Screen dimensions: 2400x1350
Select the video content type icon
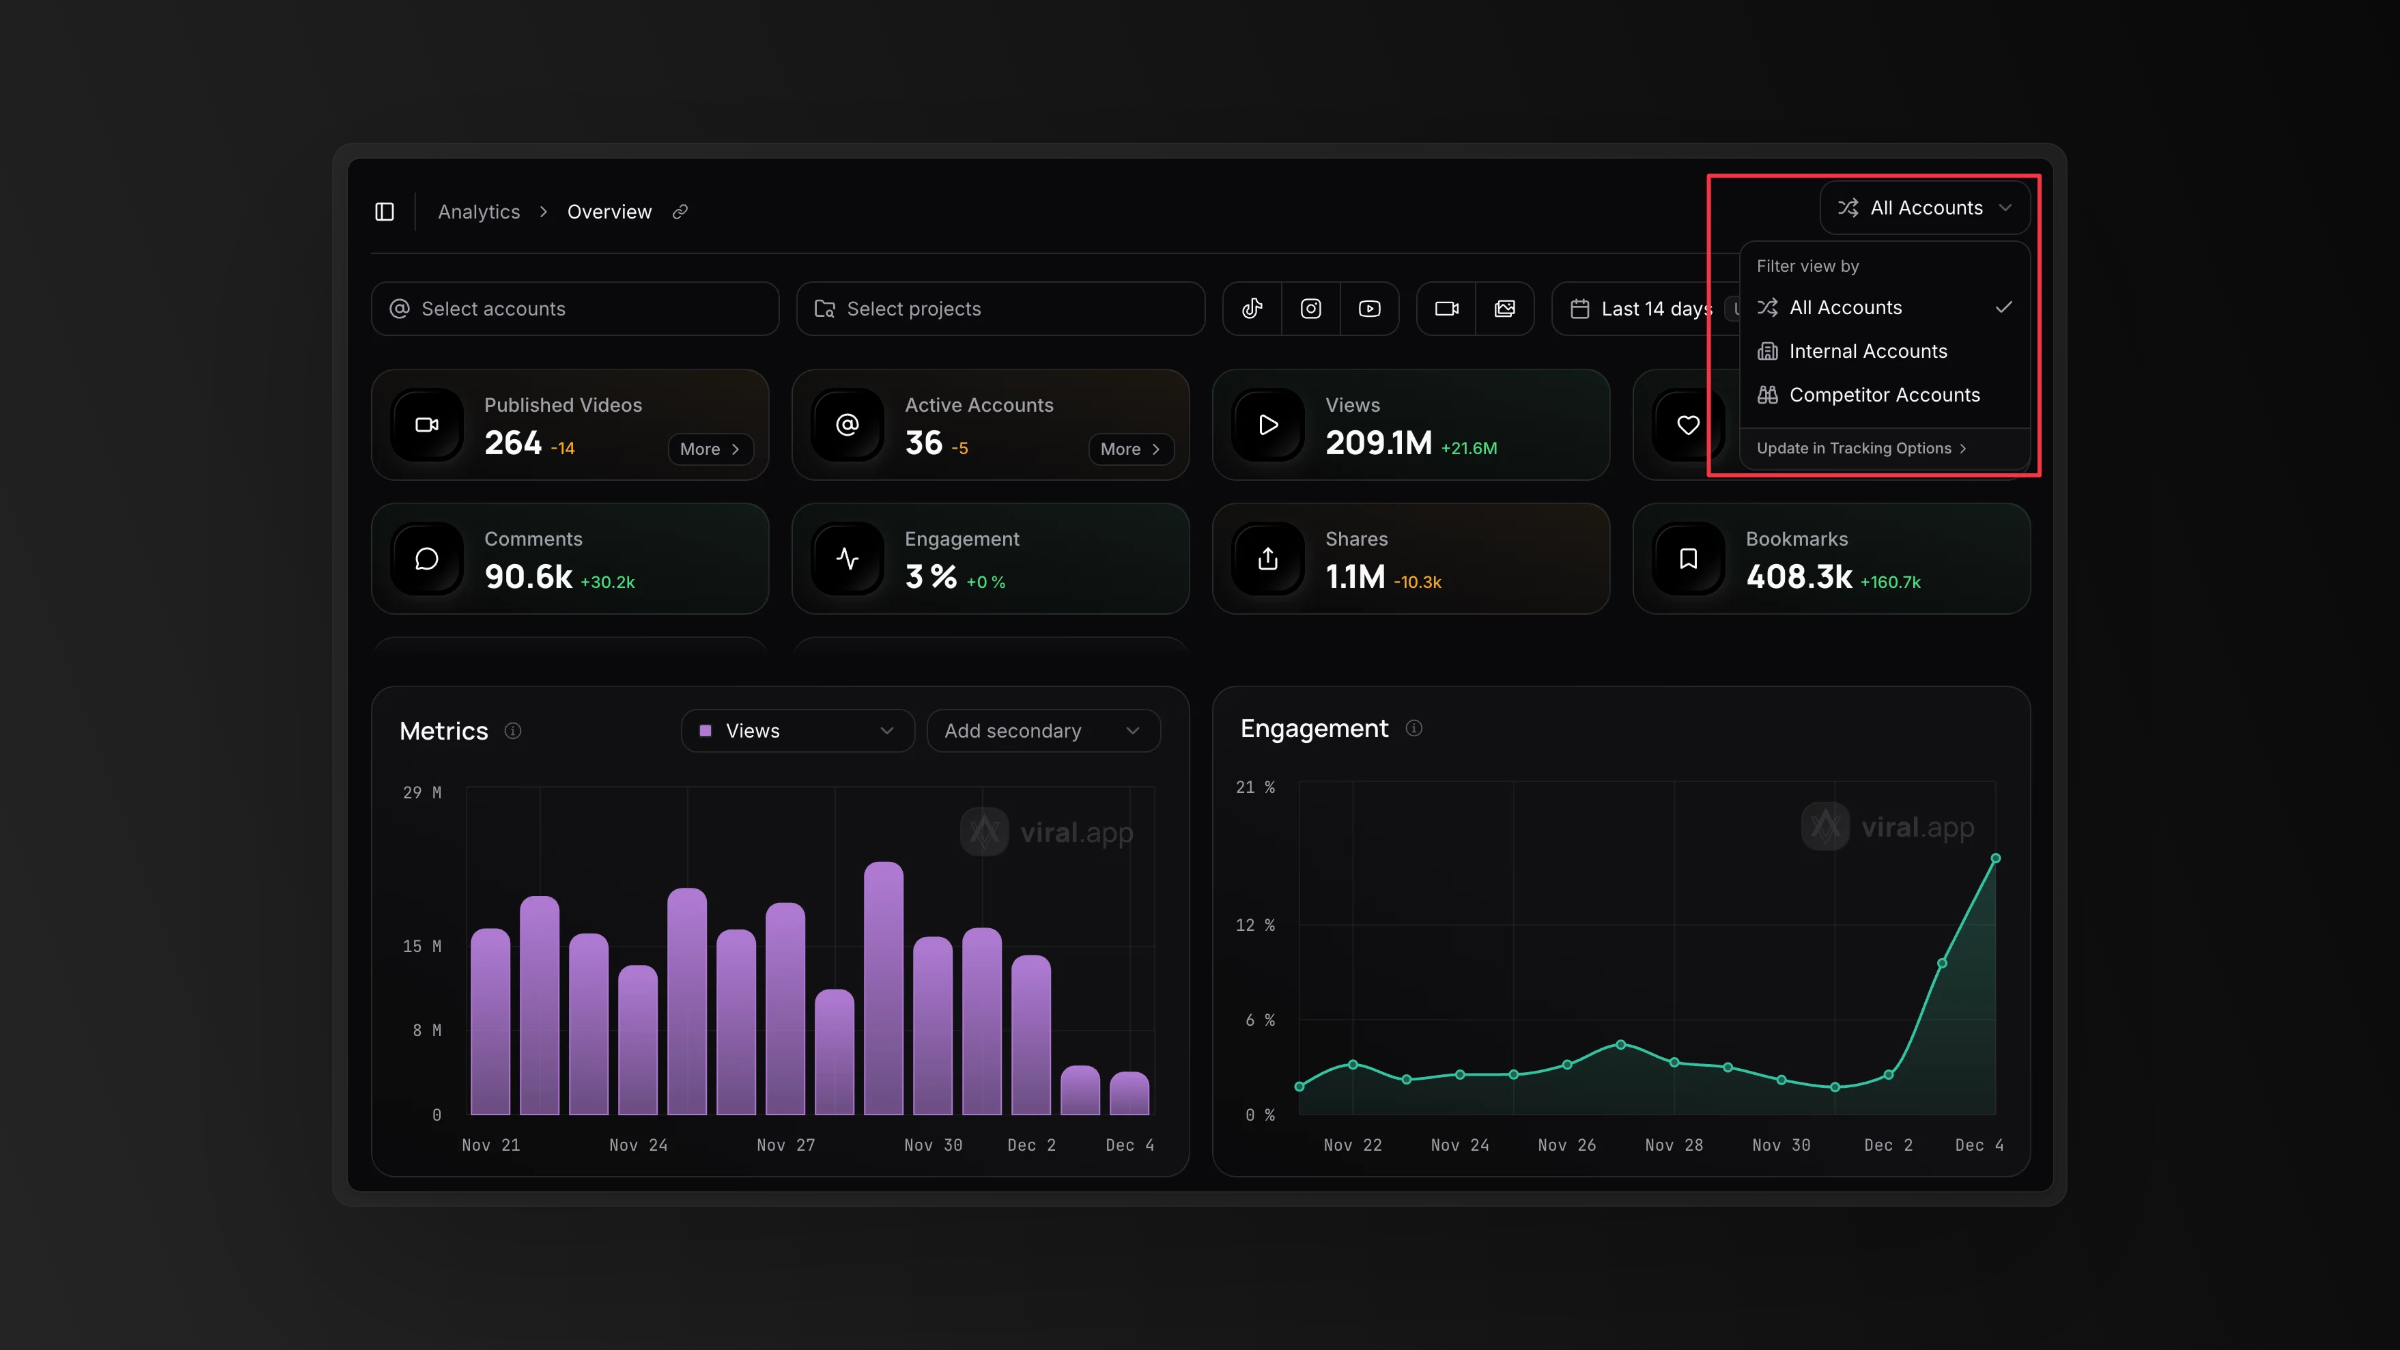(x=1446, y=309)
